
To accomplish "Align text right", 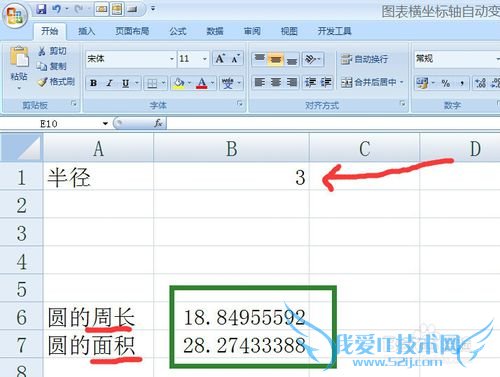I will pos(291,82).
